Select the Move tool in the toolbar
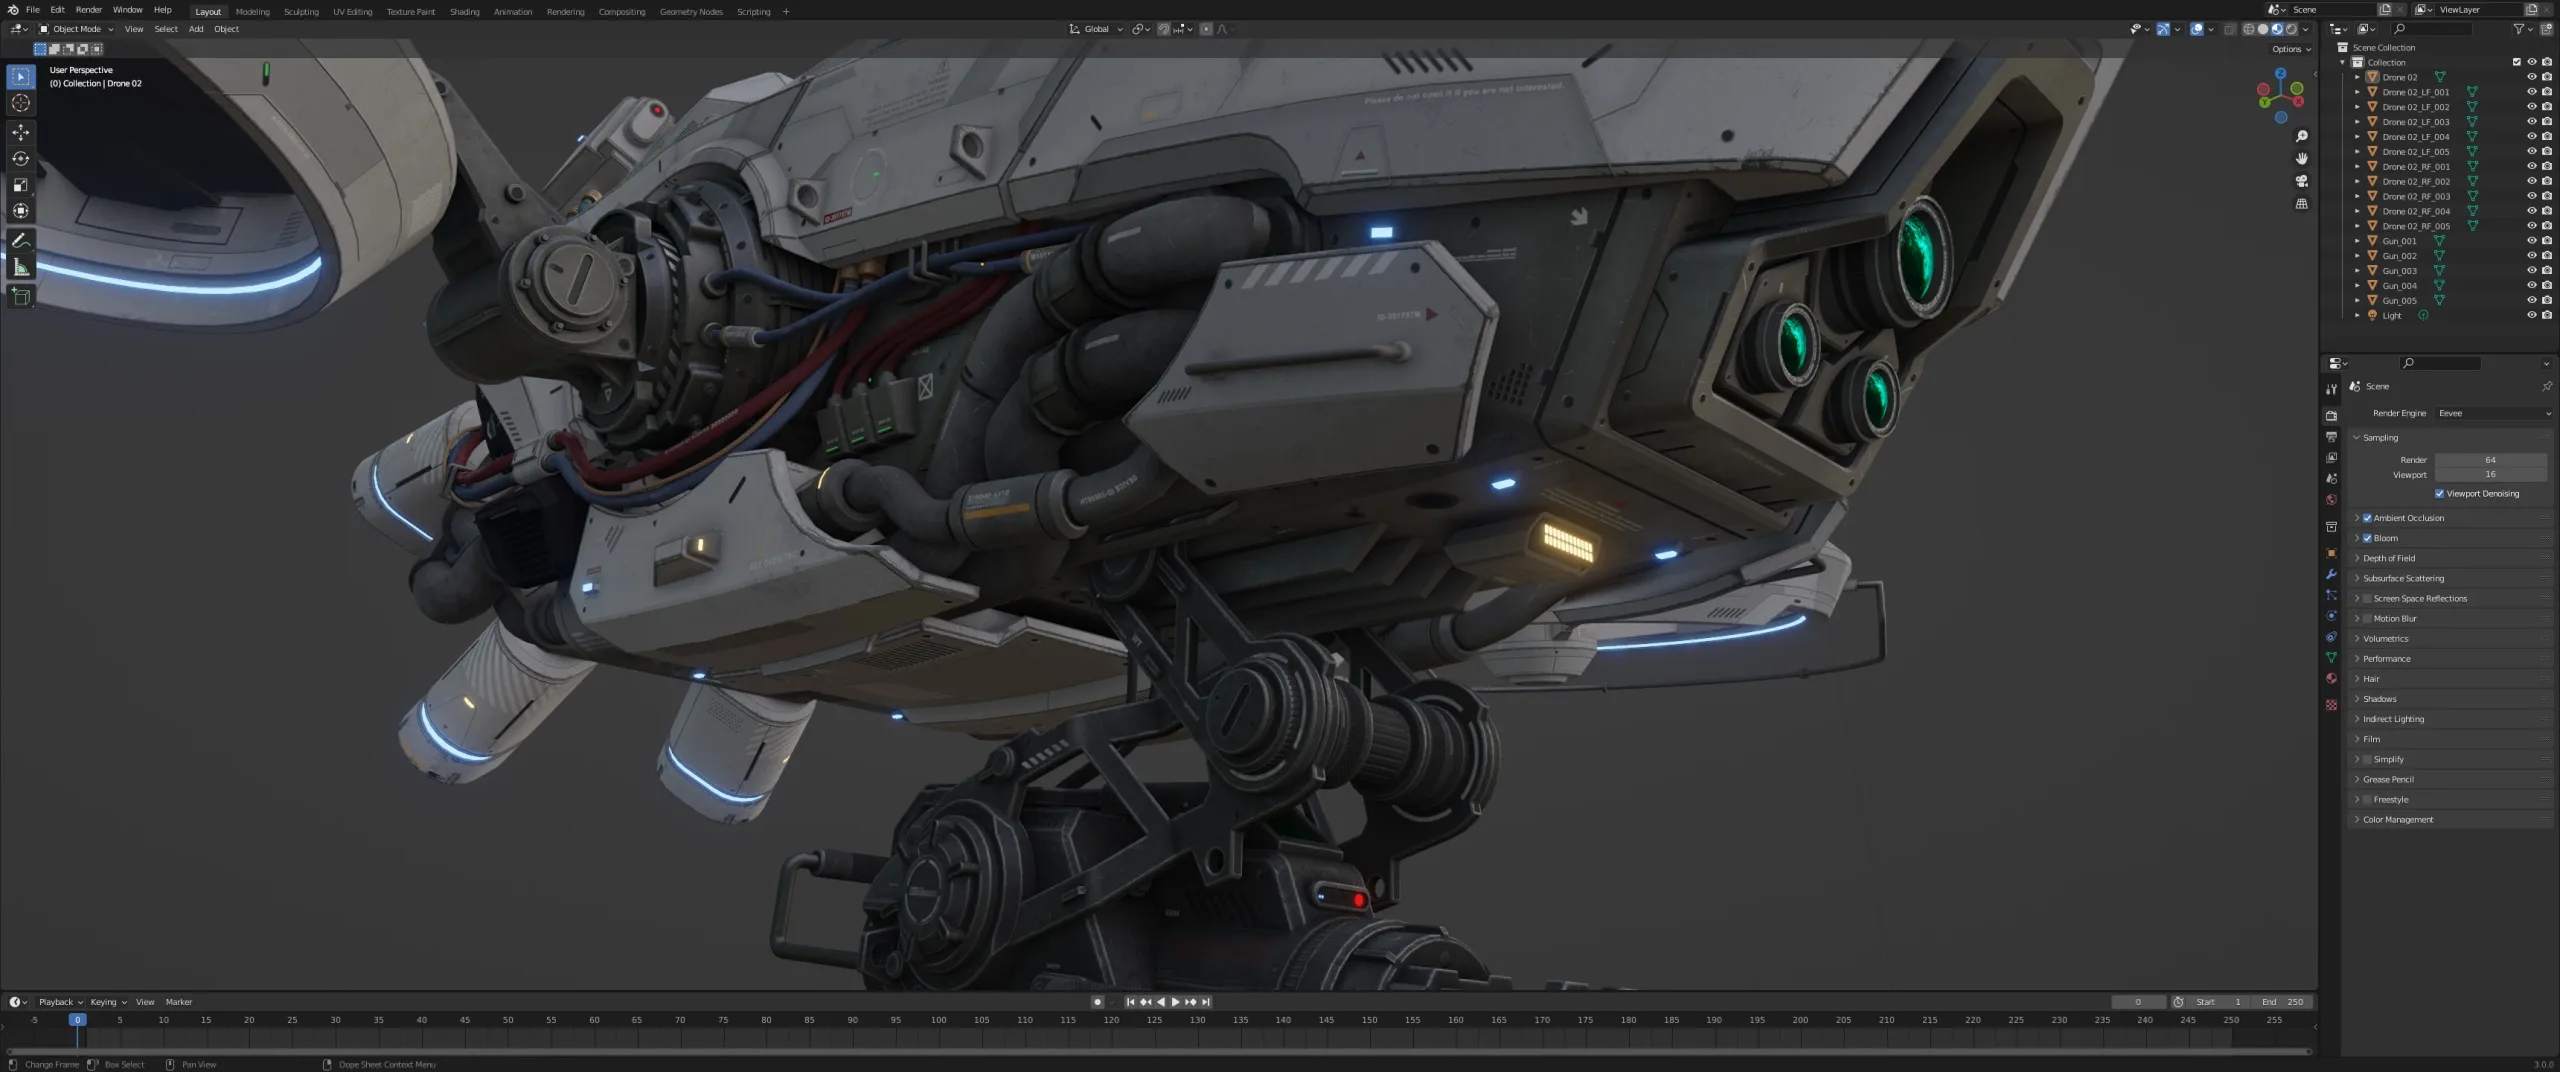 (x=20, y=131)
